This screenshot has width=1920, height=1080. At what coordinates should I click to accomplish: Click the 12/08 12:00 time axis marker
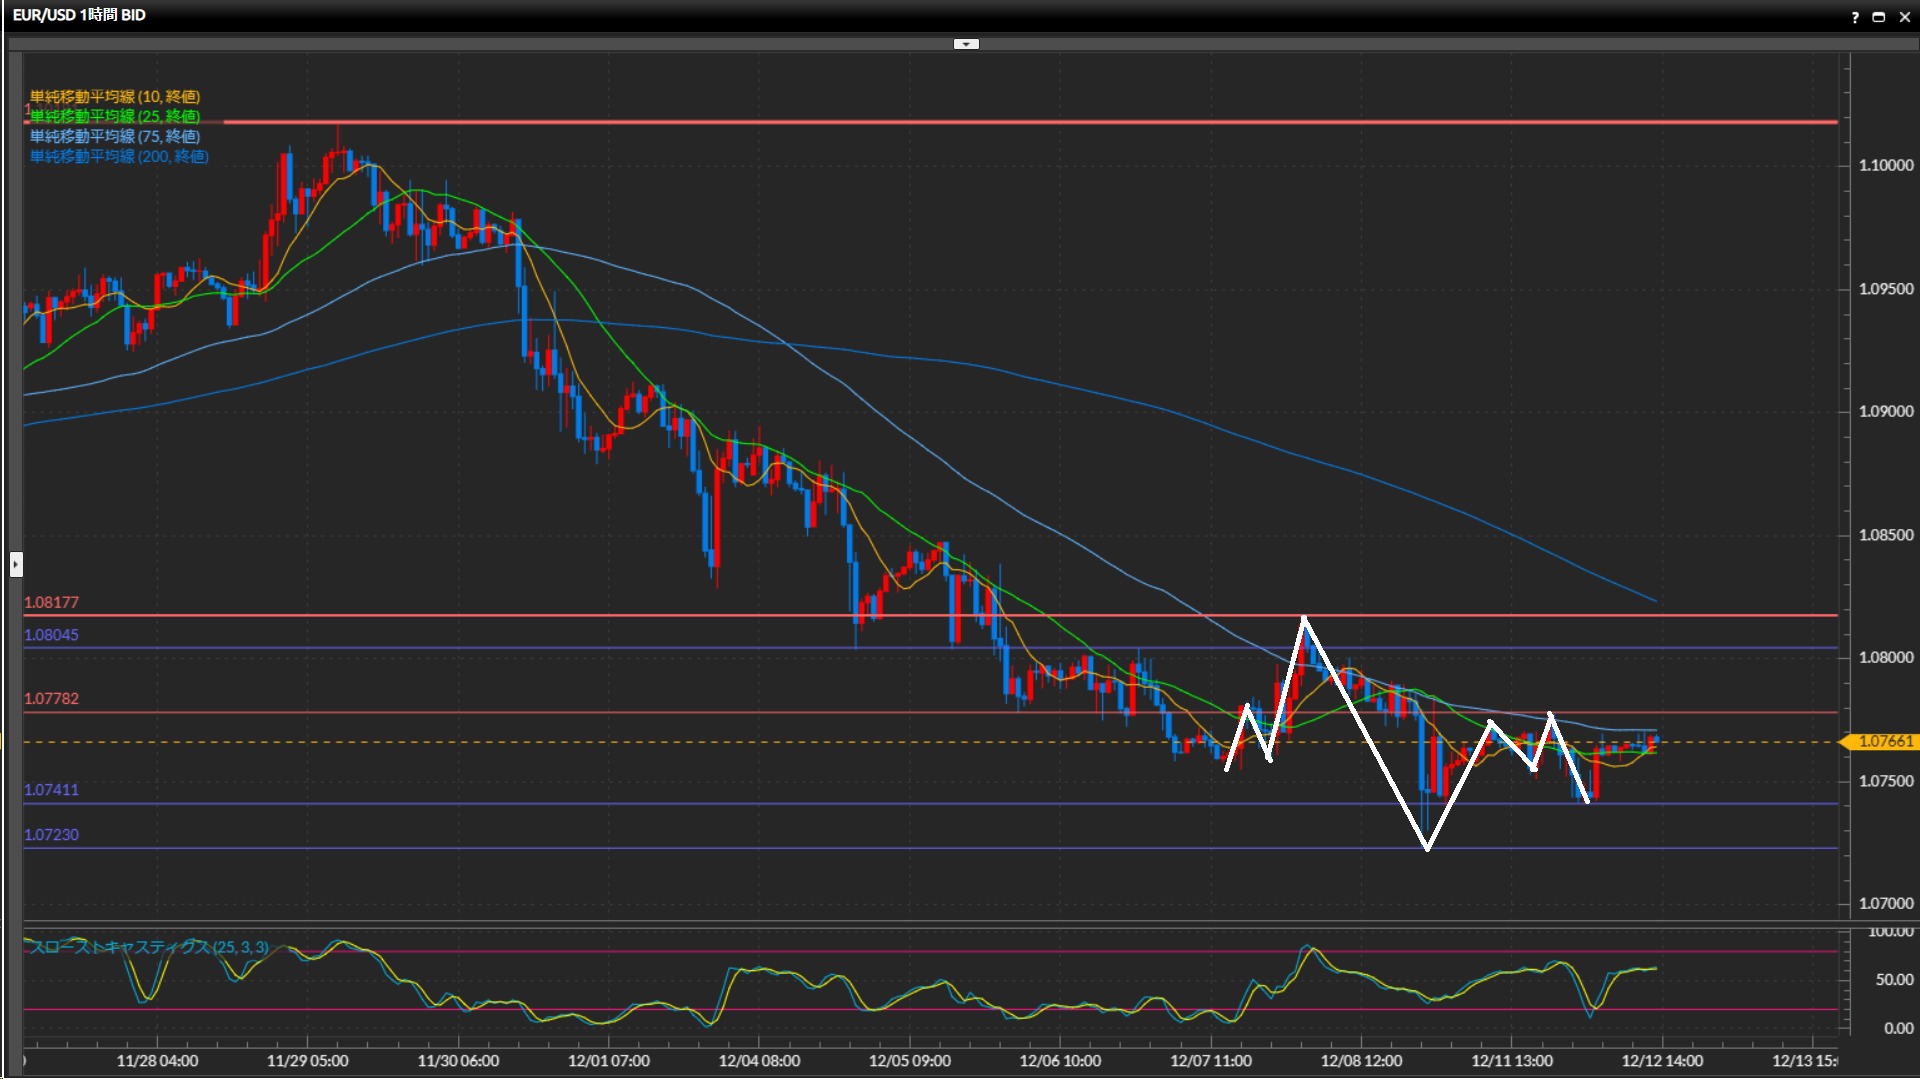1361,1060
